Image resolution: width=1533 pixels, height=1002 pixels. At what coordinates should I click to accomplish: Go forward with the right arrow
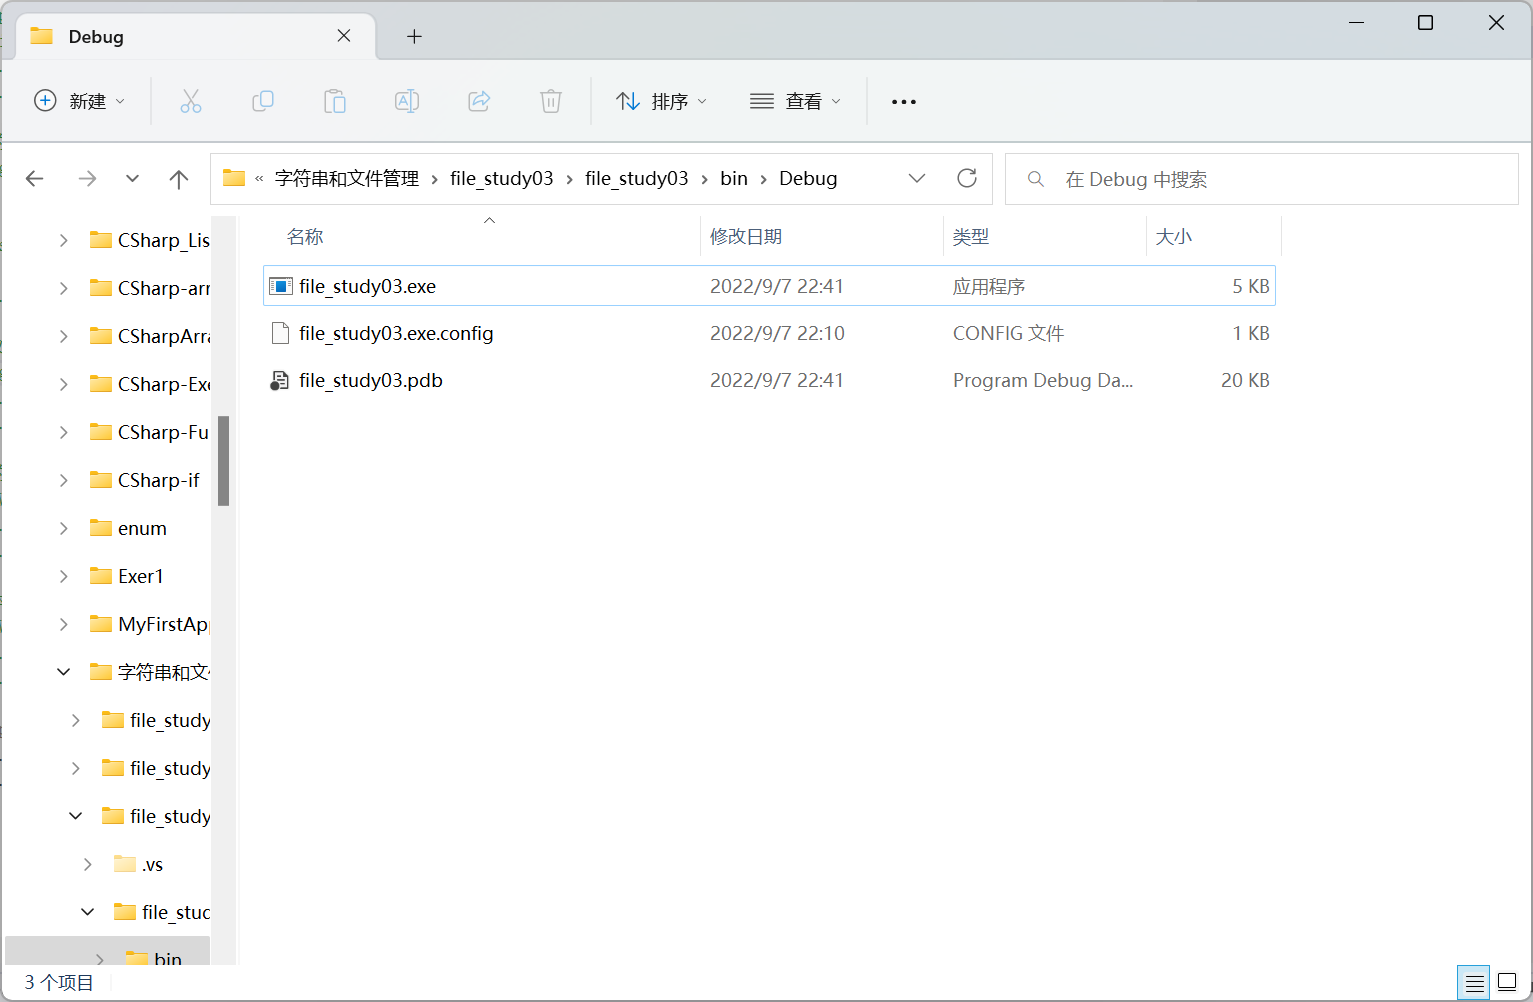point(87,179)
